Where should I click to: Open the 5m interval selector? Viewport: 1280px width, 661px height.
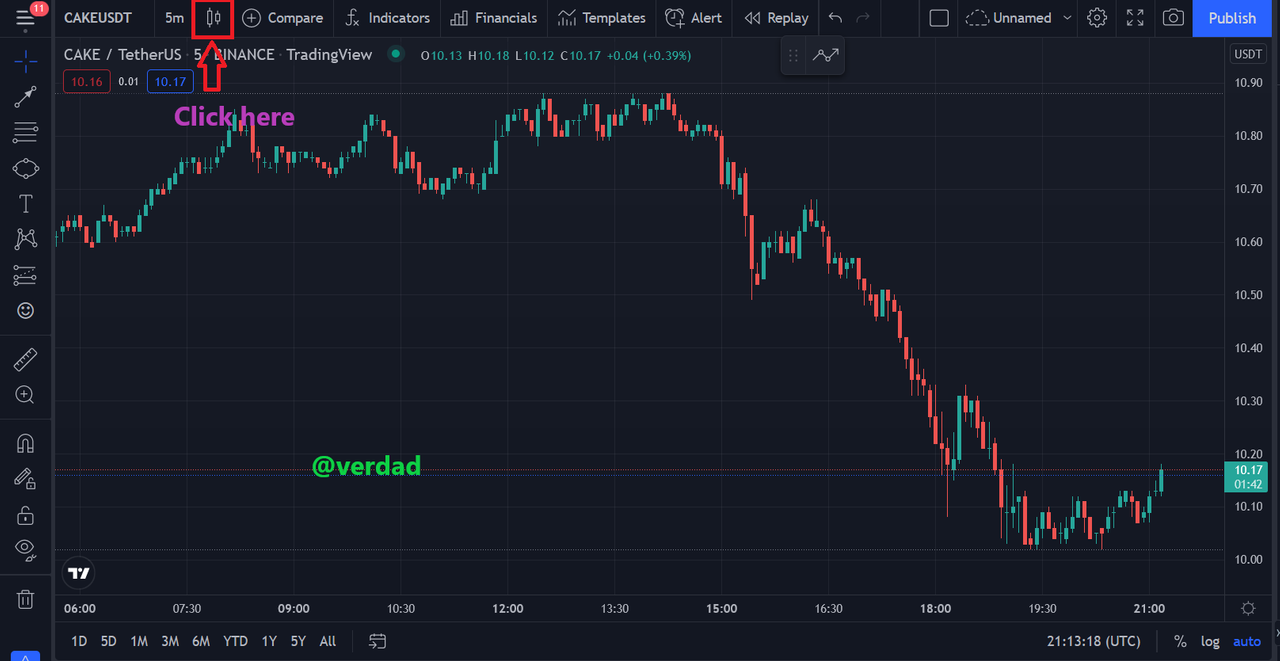(175, 18)
